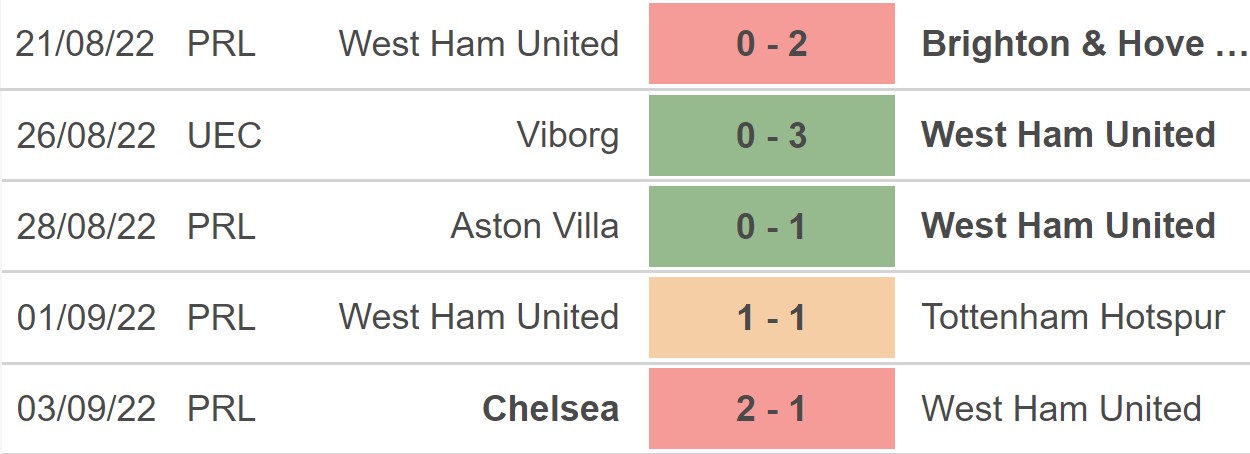Viewport: 1250px width, 454px height.
Task: Click the 0 - 2 score box
Action: [x=771, y=44]
